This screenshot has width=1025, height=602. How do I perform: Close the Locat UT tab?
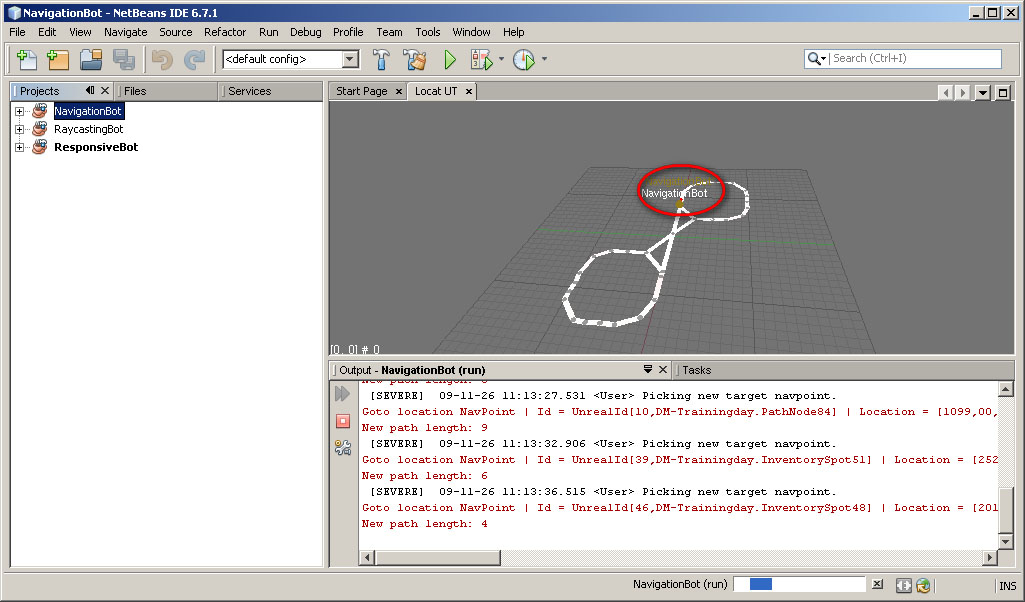[x=468, y=92]
